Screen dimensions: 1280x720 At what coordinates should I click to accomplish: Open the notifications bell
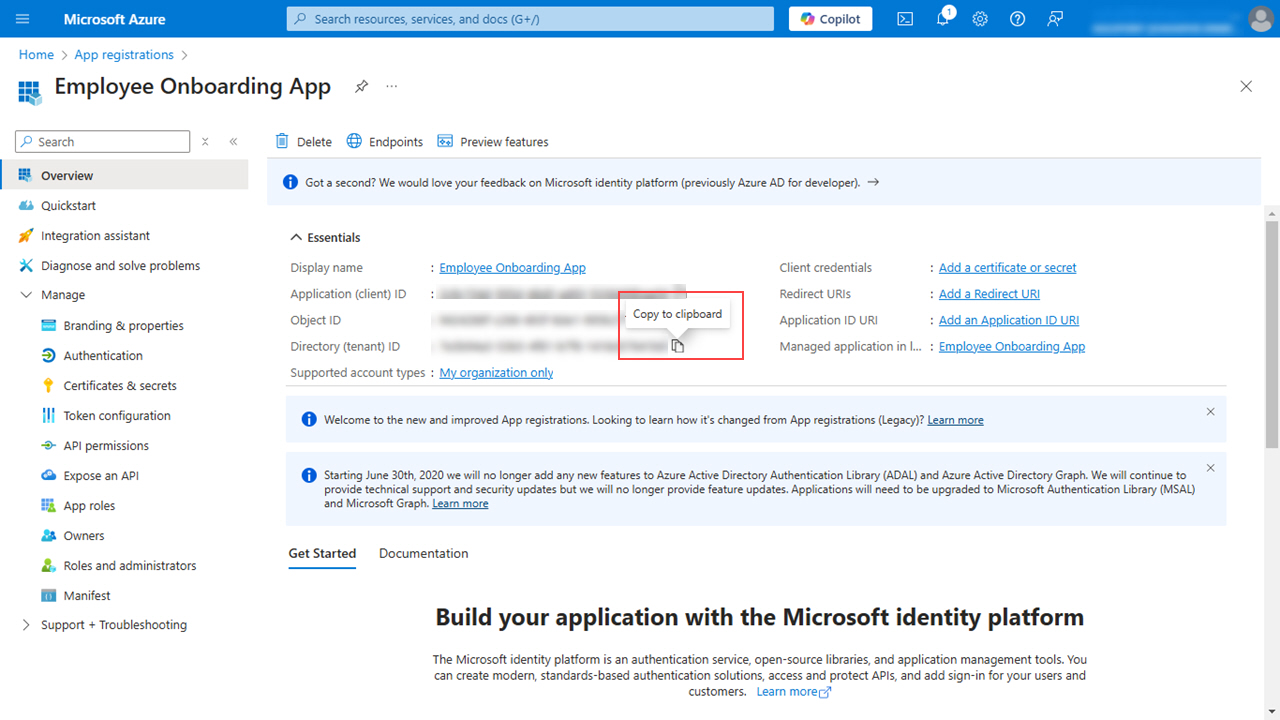(943, 19)
